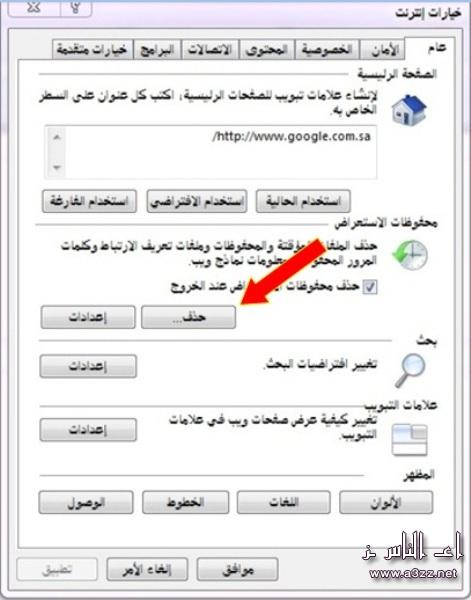Click the tabs window layout icon
The height and width of the screenshot is (600, 471).
click(410, 440)
